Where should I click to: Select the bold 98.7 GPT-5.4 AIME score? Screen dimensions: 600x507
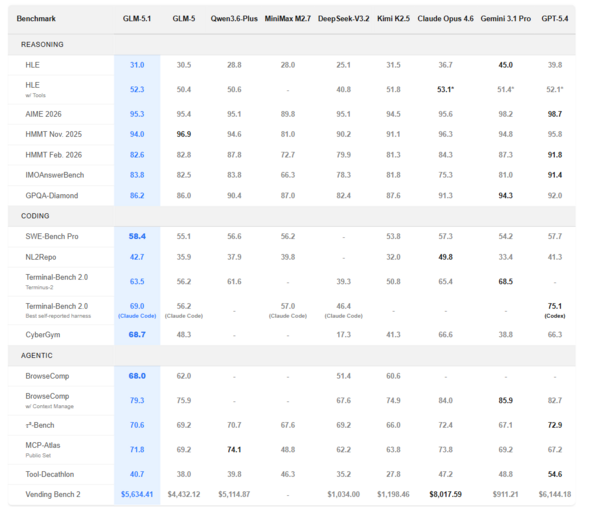[x=554, y=114]
